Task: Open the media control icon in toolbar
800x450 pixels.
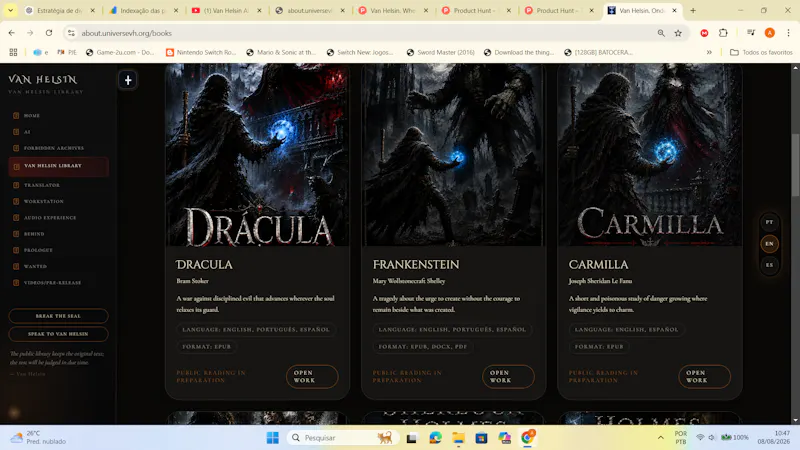Action: [751, 33]
